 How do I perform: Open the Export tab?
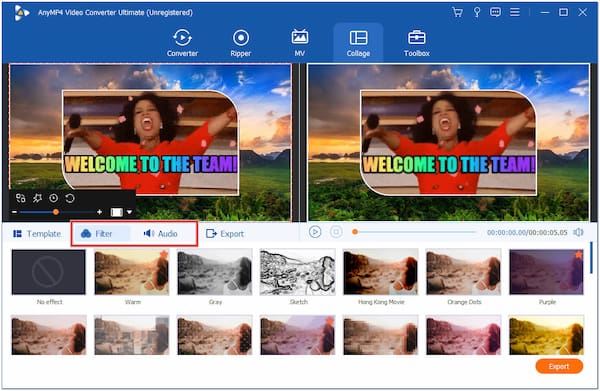225,234
